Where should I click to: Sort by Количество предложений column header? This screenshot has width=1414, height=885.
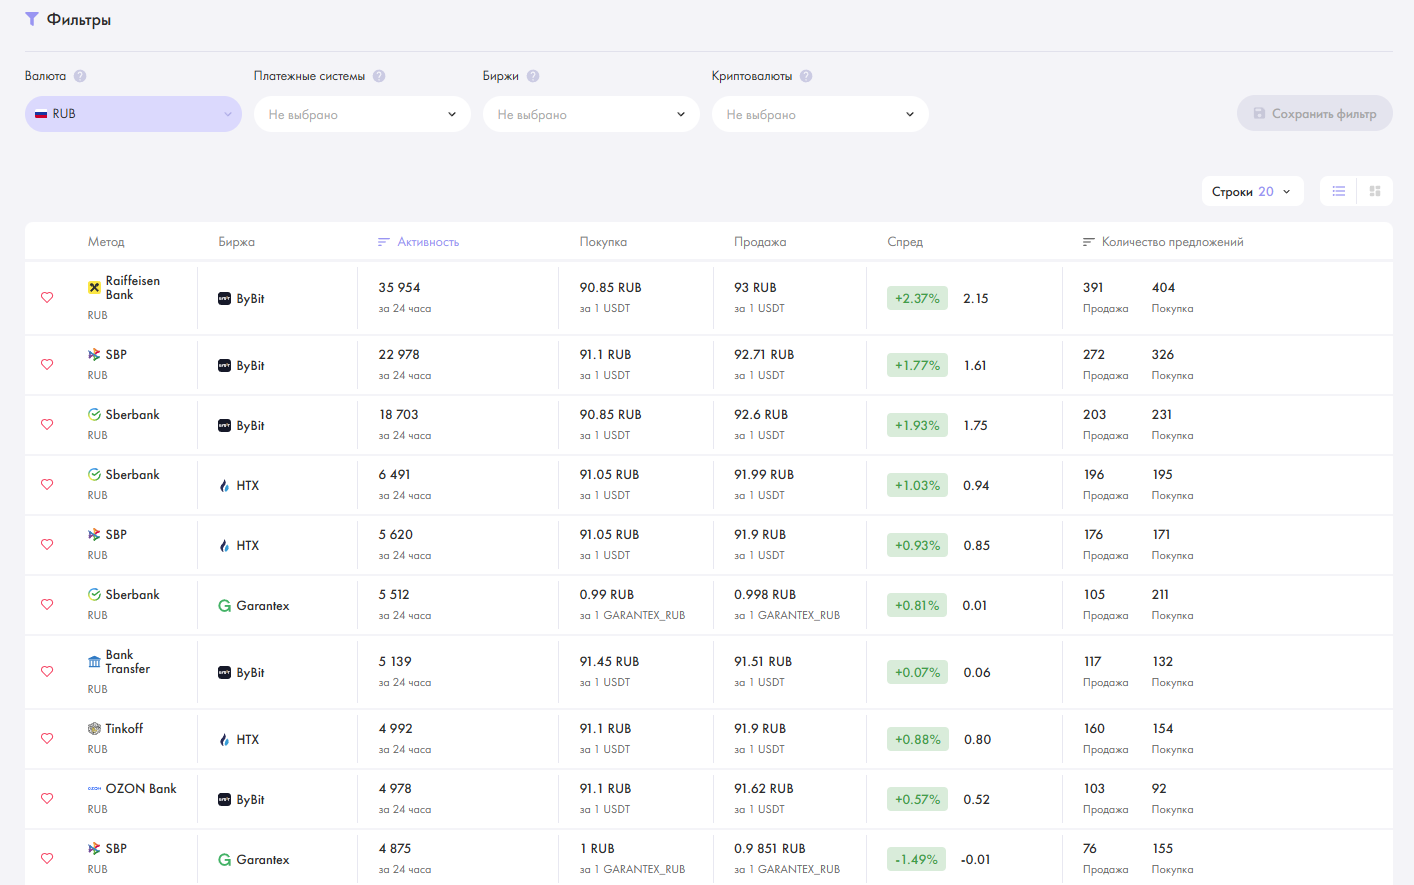1163,242
